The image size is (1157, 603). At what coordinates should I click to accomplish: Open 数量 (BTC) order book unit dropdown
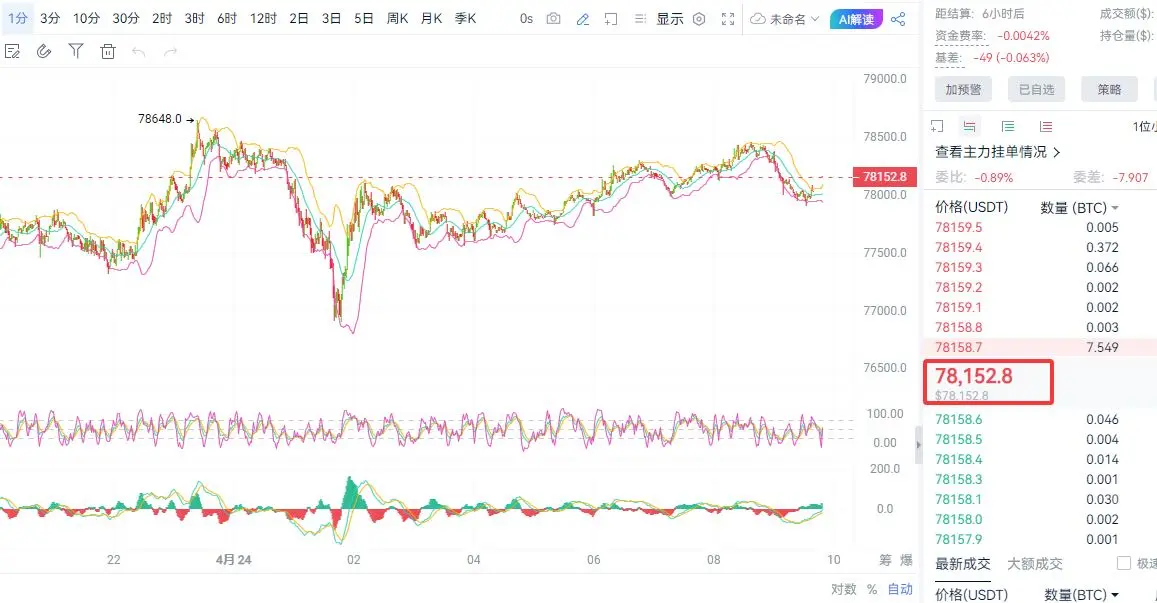(x=1079, y=208)
